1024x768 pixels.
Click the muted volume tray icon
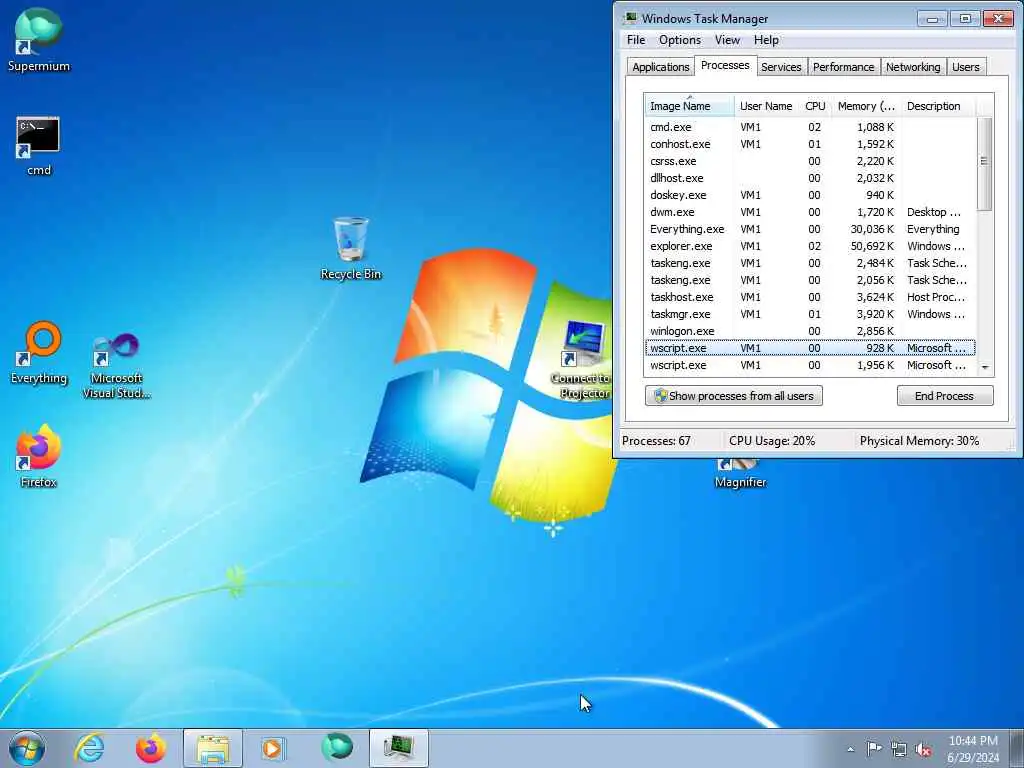pos(923,750)
